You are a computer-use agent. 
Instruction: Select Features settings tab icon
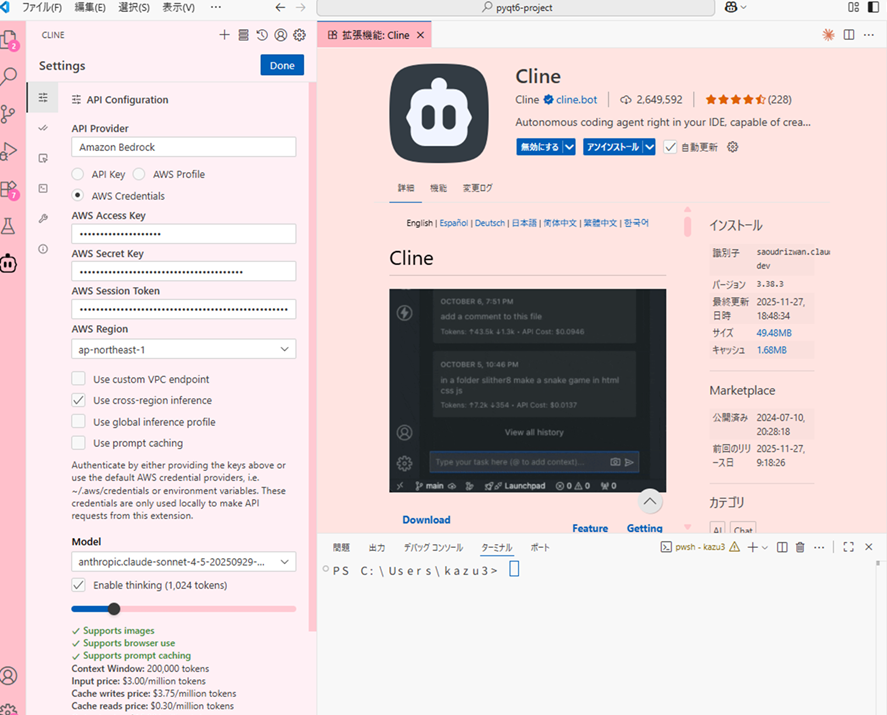(43, 128)
